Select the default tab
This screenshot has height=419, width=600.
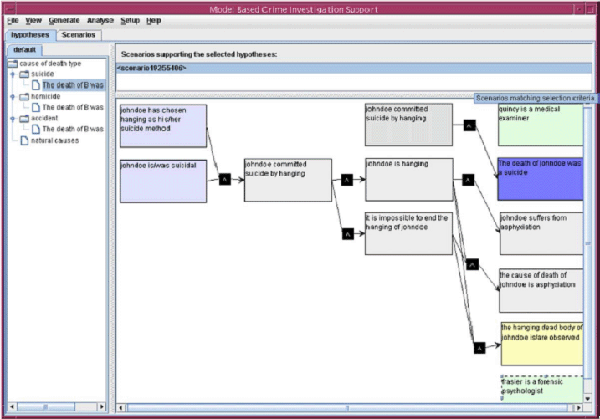point(25,49)
